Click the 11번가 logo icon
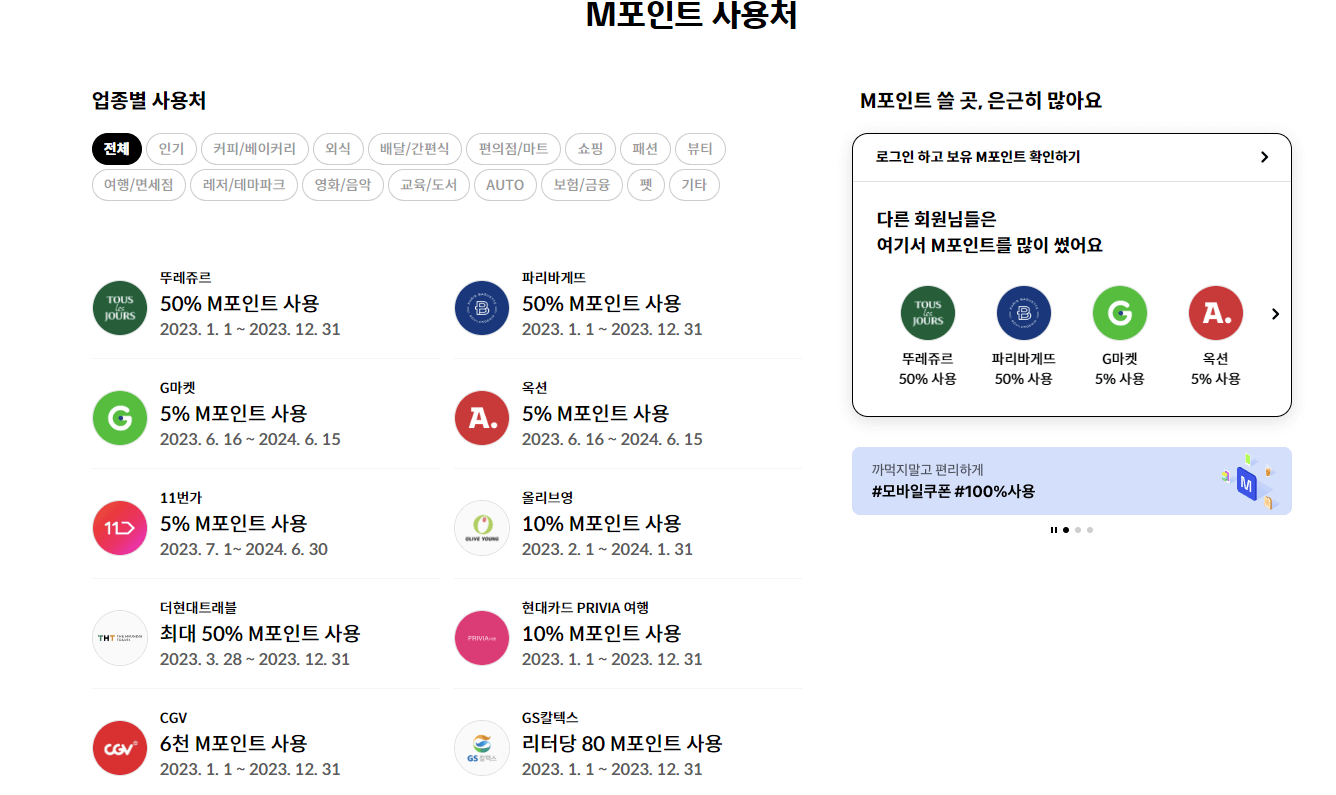The height and width of the screenshot is (795, 1336). click(x=120, y=528)
